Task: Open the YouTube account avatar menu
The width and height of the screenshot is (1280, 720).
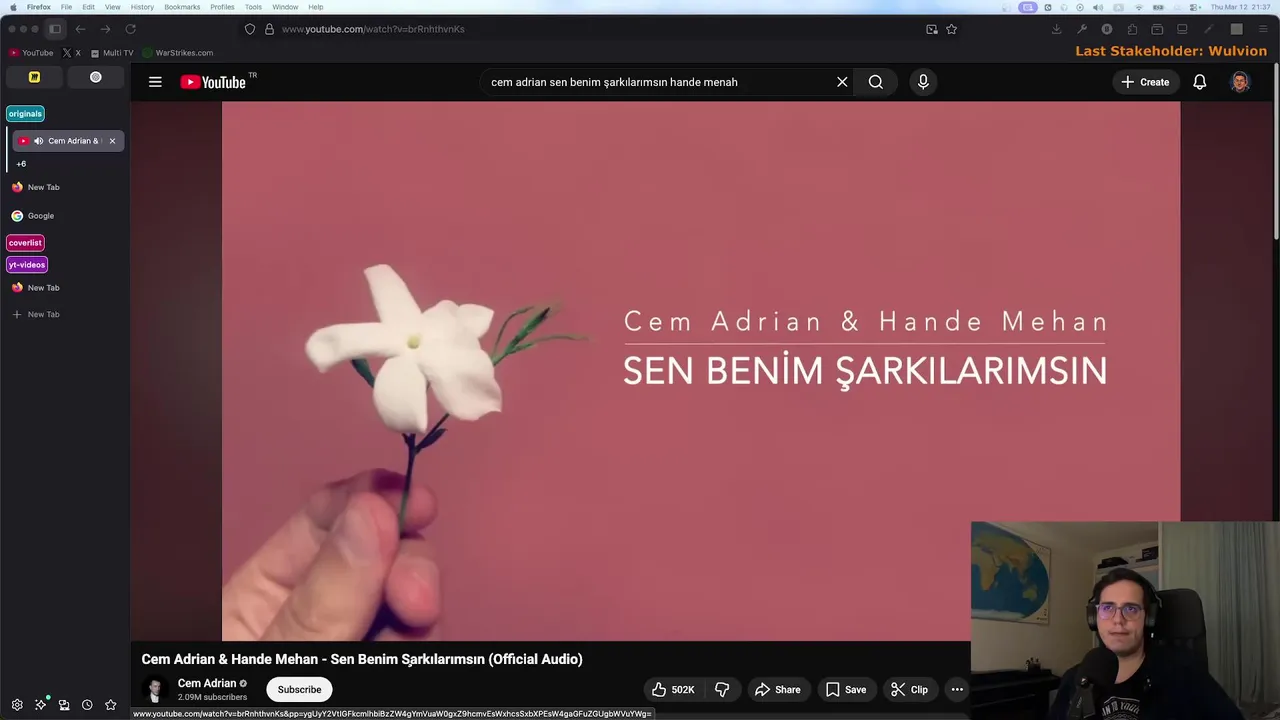Action: coord(1240,82)
